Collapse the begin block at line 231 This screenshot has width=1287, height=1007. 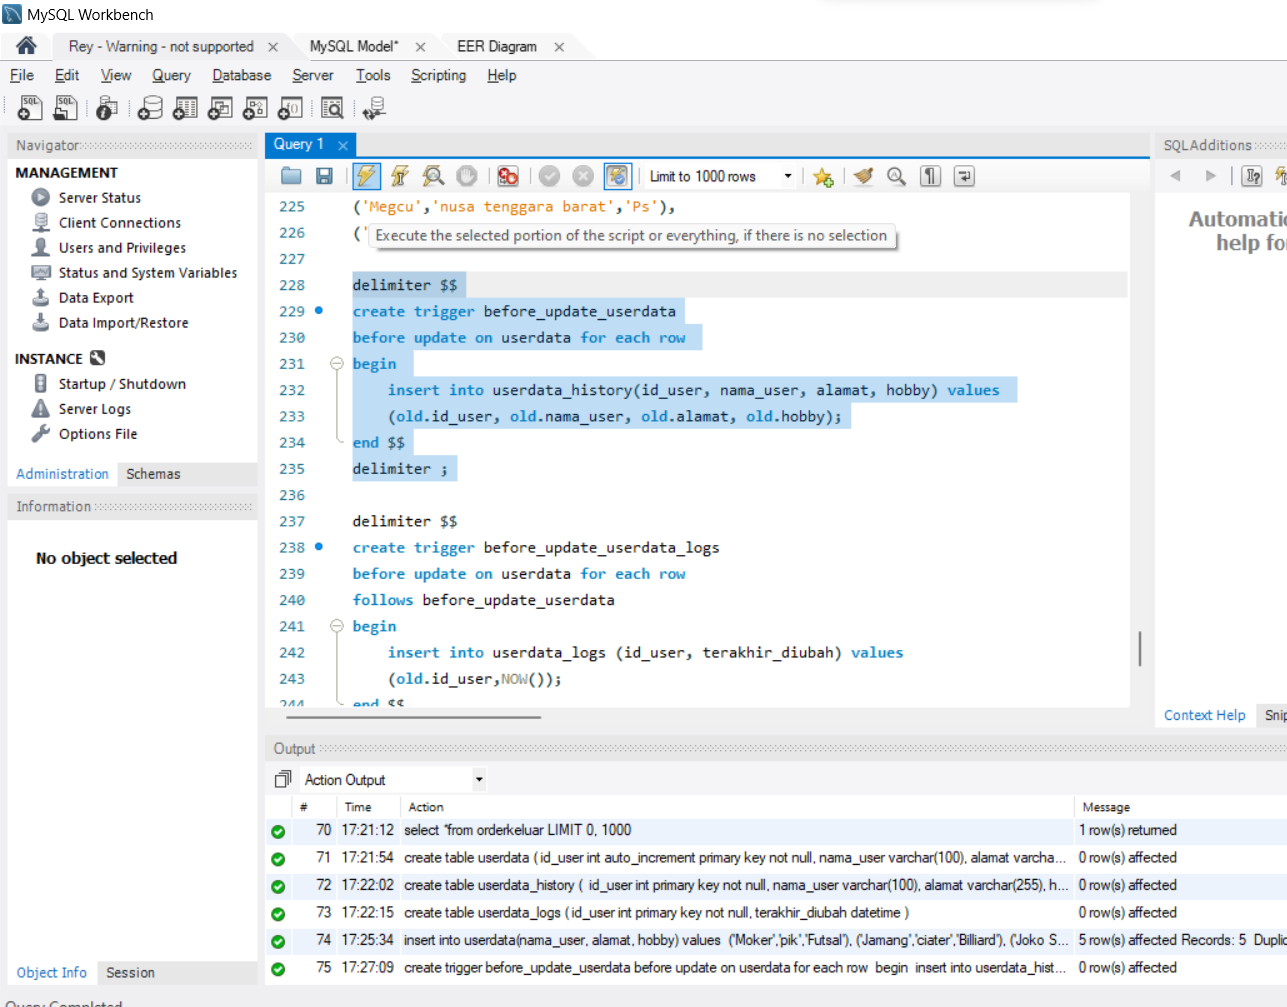click(337, 364)
